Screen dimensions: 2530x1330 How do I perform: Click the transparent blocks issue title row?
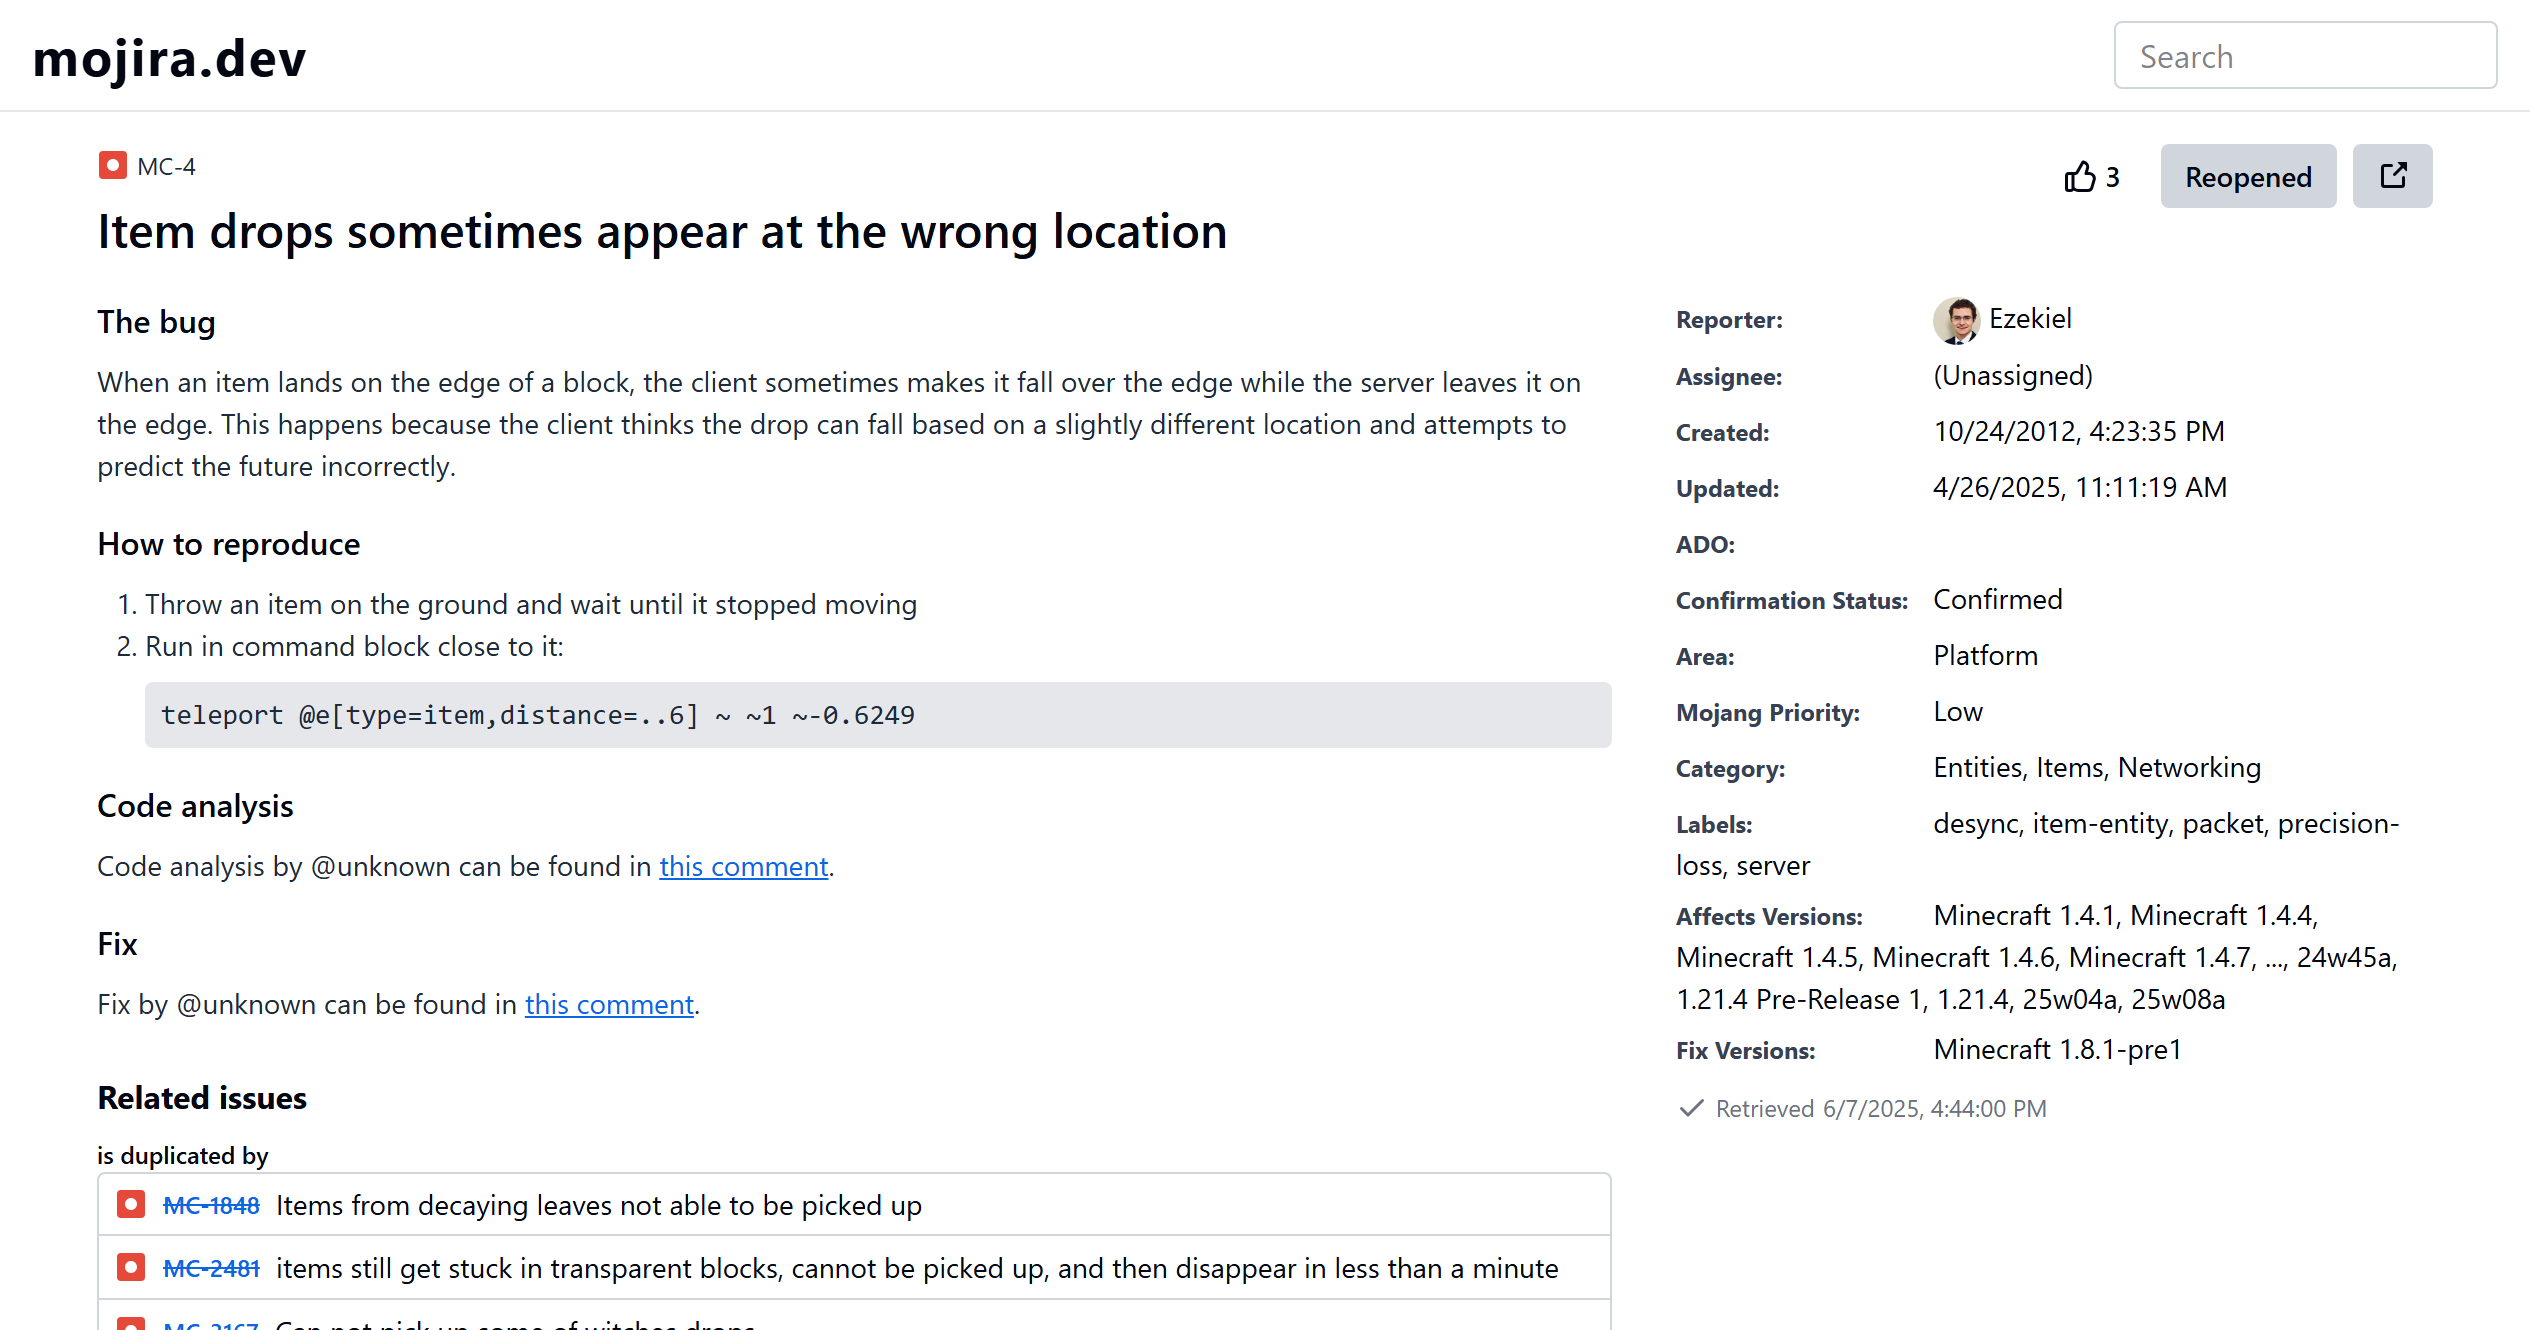point(916,1269)
